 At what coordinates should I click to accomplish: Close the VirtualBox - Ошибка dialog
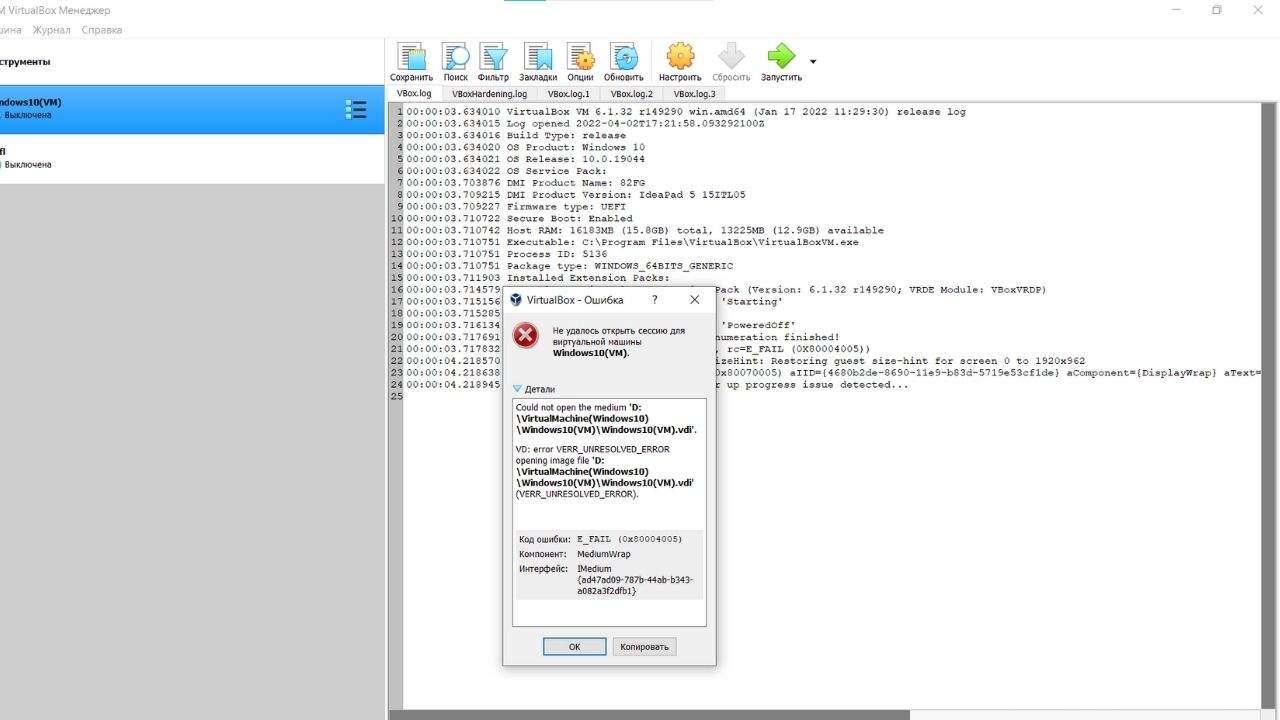695,299
